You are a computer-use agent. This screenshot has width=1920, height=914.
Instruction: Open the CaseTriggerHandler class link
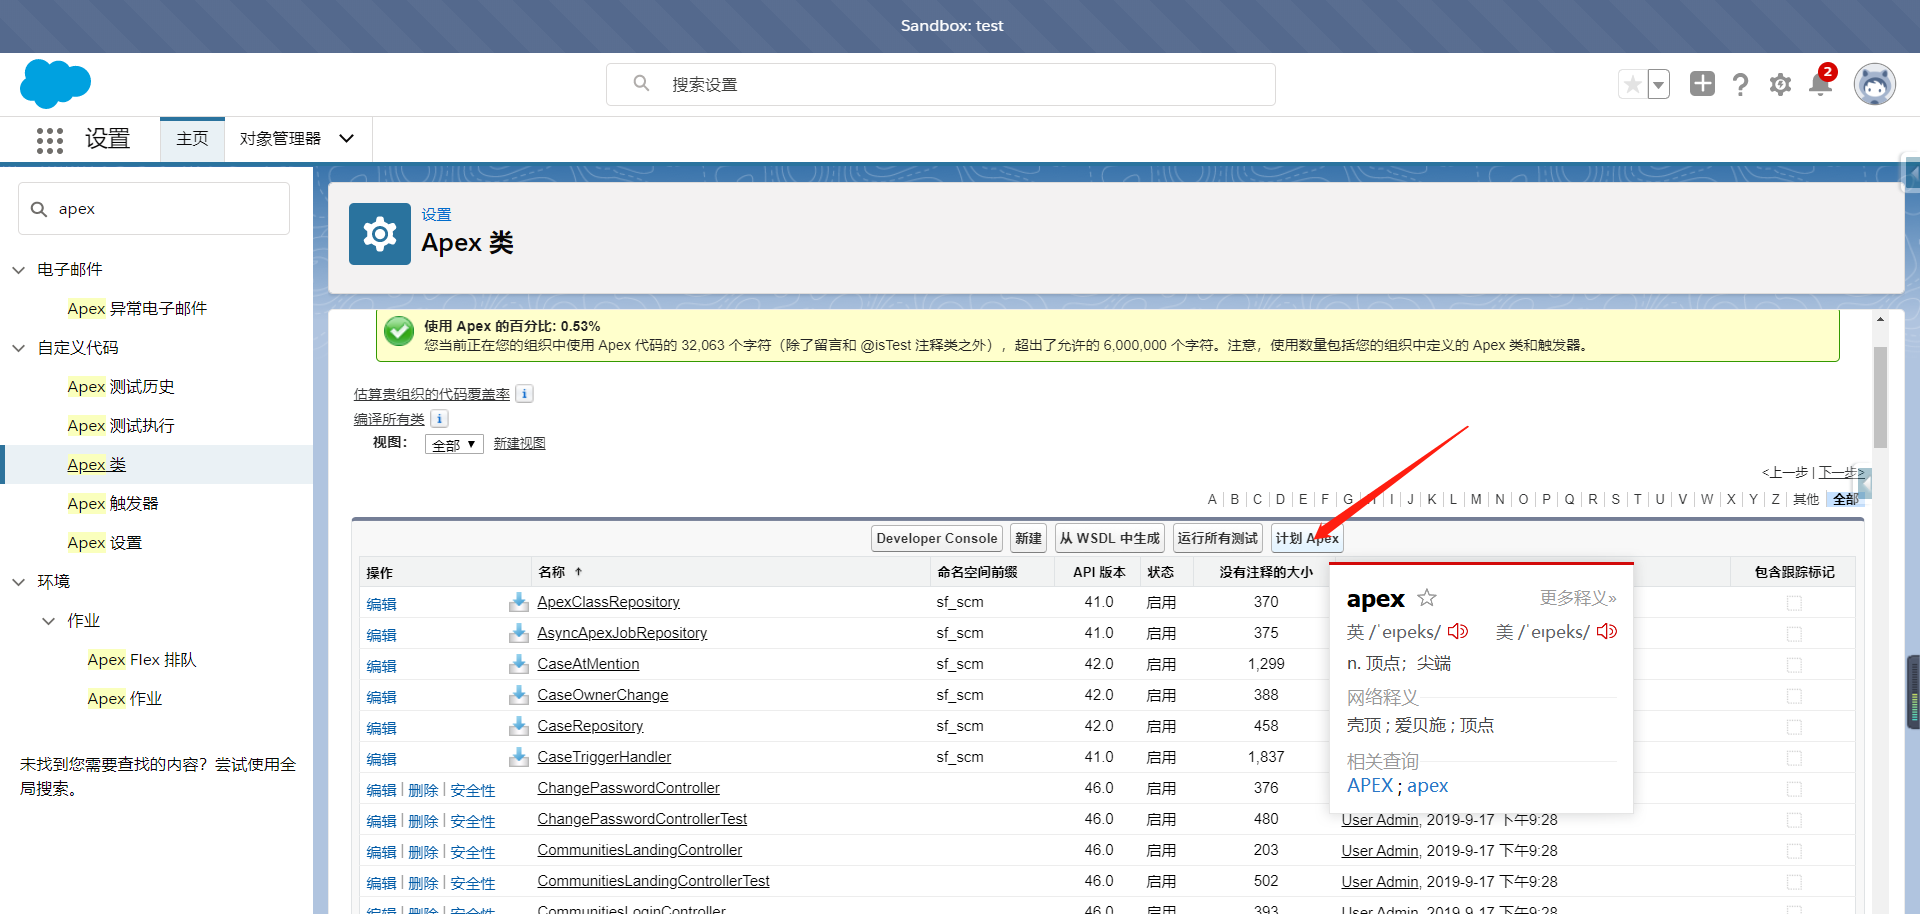604,757
